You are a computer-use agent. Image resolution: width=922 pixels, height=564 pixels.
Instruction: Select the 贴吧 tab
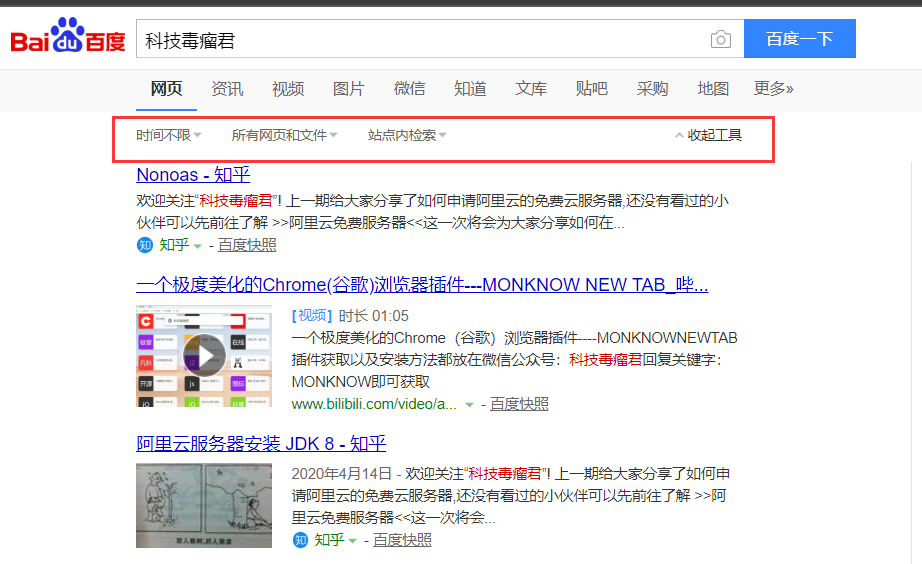point(592,89)
